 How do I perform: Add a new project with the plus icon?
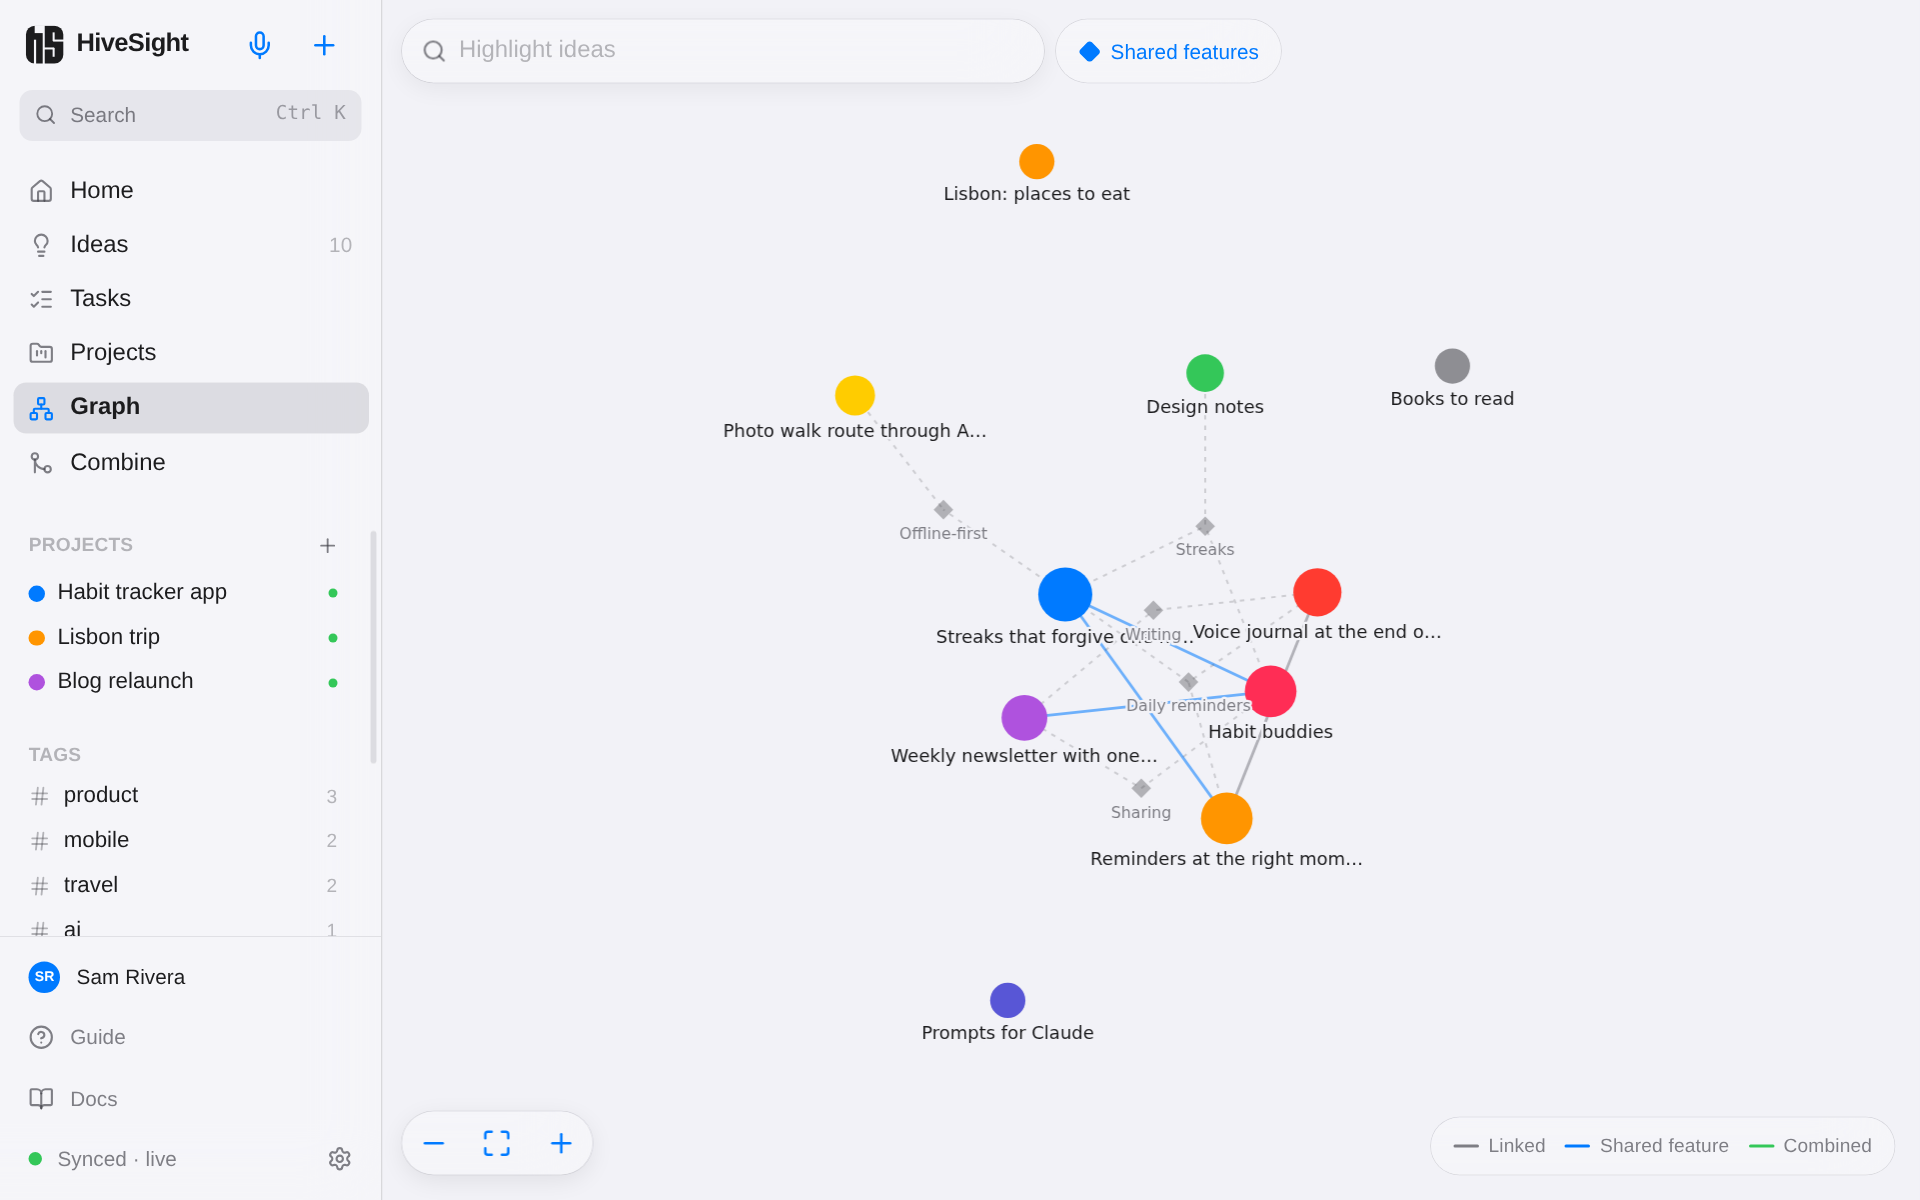(327, 545)
